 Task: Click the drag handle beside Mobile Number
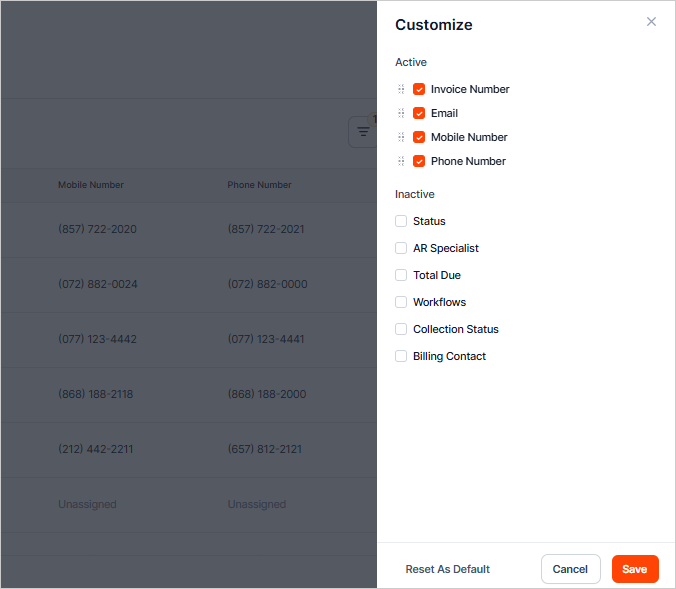(x=401, y=137)
